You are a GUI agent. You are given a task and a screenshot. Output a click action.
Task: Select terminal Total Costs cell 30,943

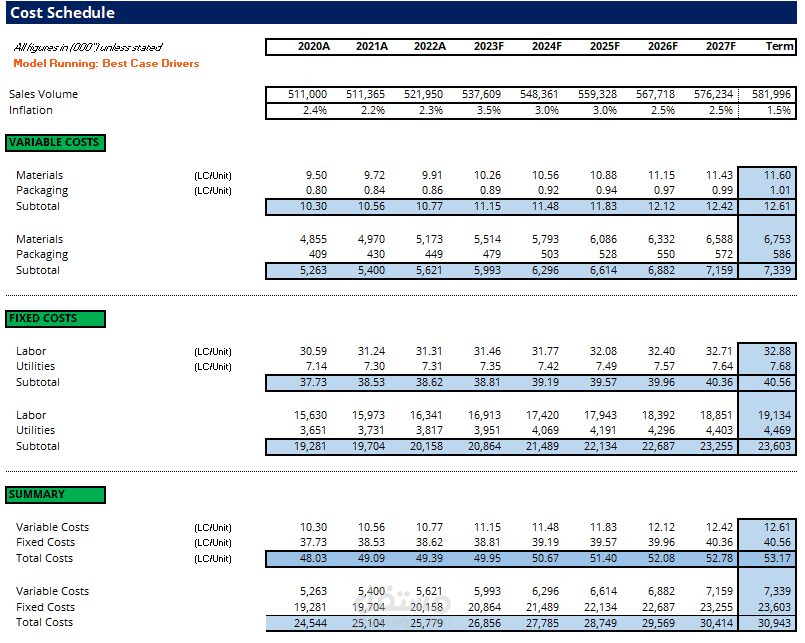[x=774, y=623]
